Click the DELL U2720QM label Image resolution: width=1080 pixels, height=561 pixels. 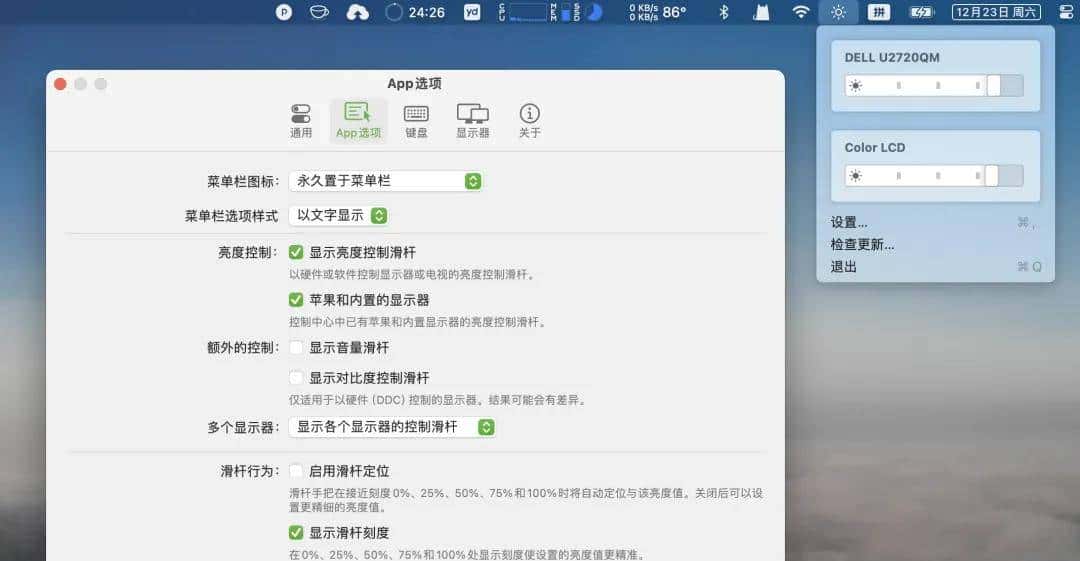(892, 58)
